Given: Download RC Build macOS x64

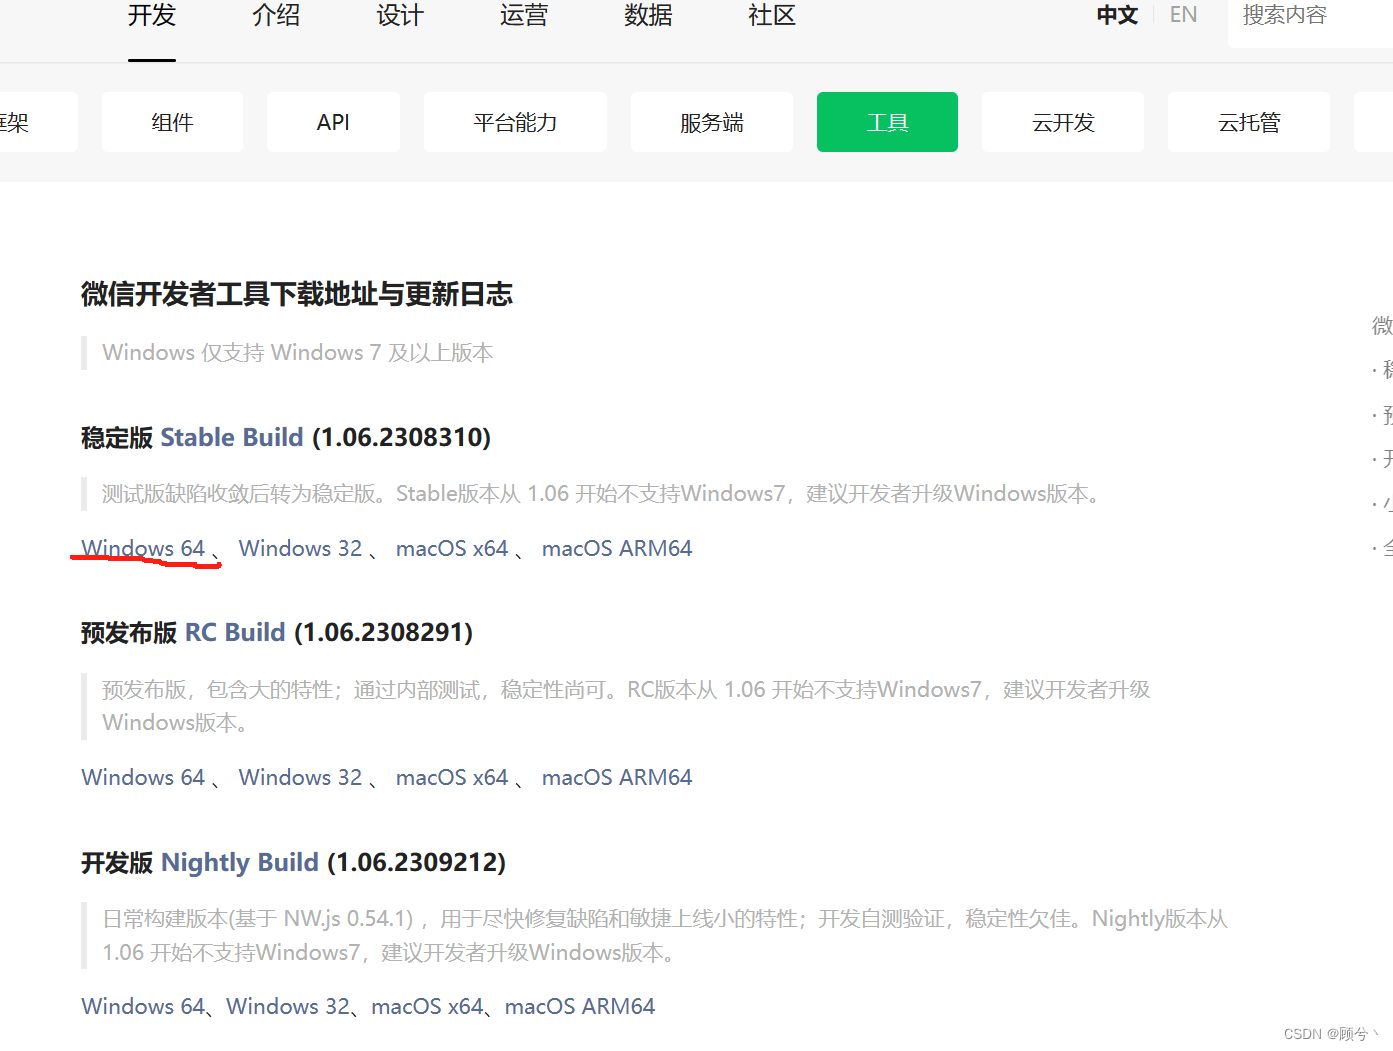Looking at the screenshot, I should pyautogui.click(x=452, y=778).
